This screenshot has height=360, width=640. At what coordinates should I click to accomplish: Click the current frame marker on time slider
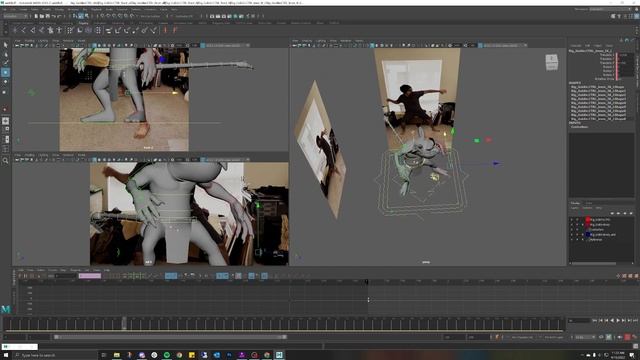[124, 322]
